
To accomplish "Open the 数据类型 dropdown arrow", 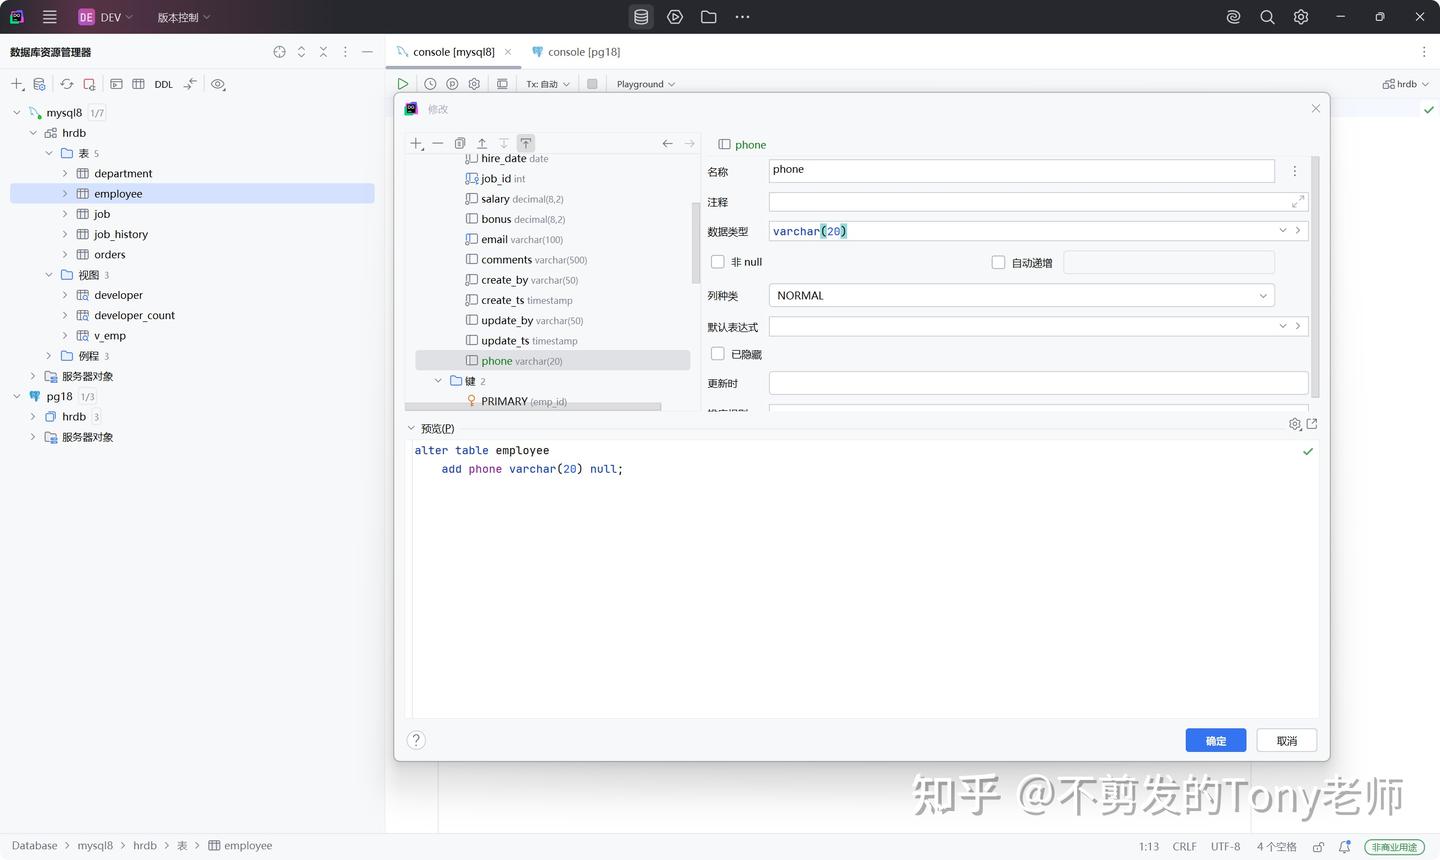I will pos(1283,231).
